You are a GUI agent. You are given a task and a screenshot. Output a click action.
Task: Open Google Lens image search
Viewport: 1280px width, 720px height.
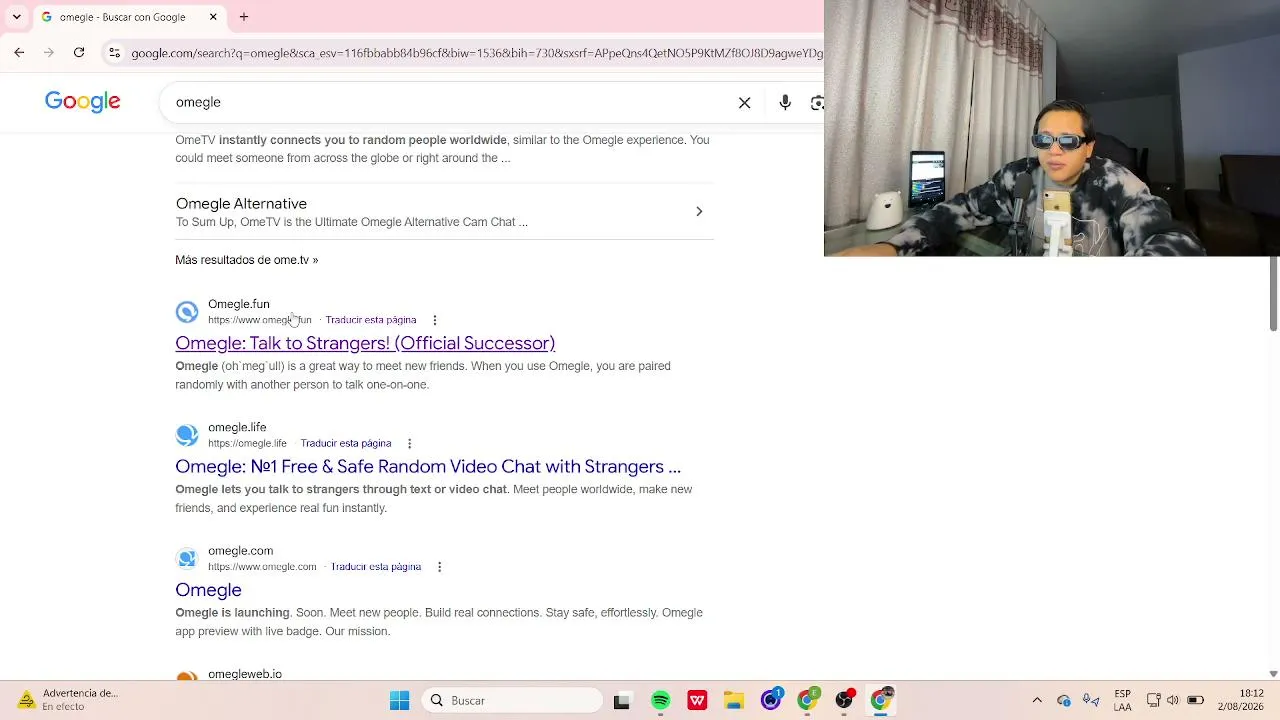(x=817, y=102)
